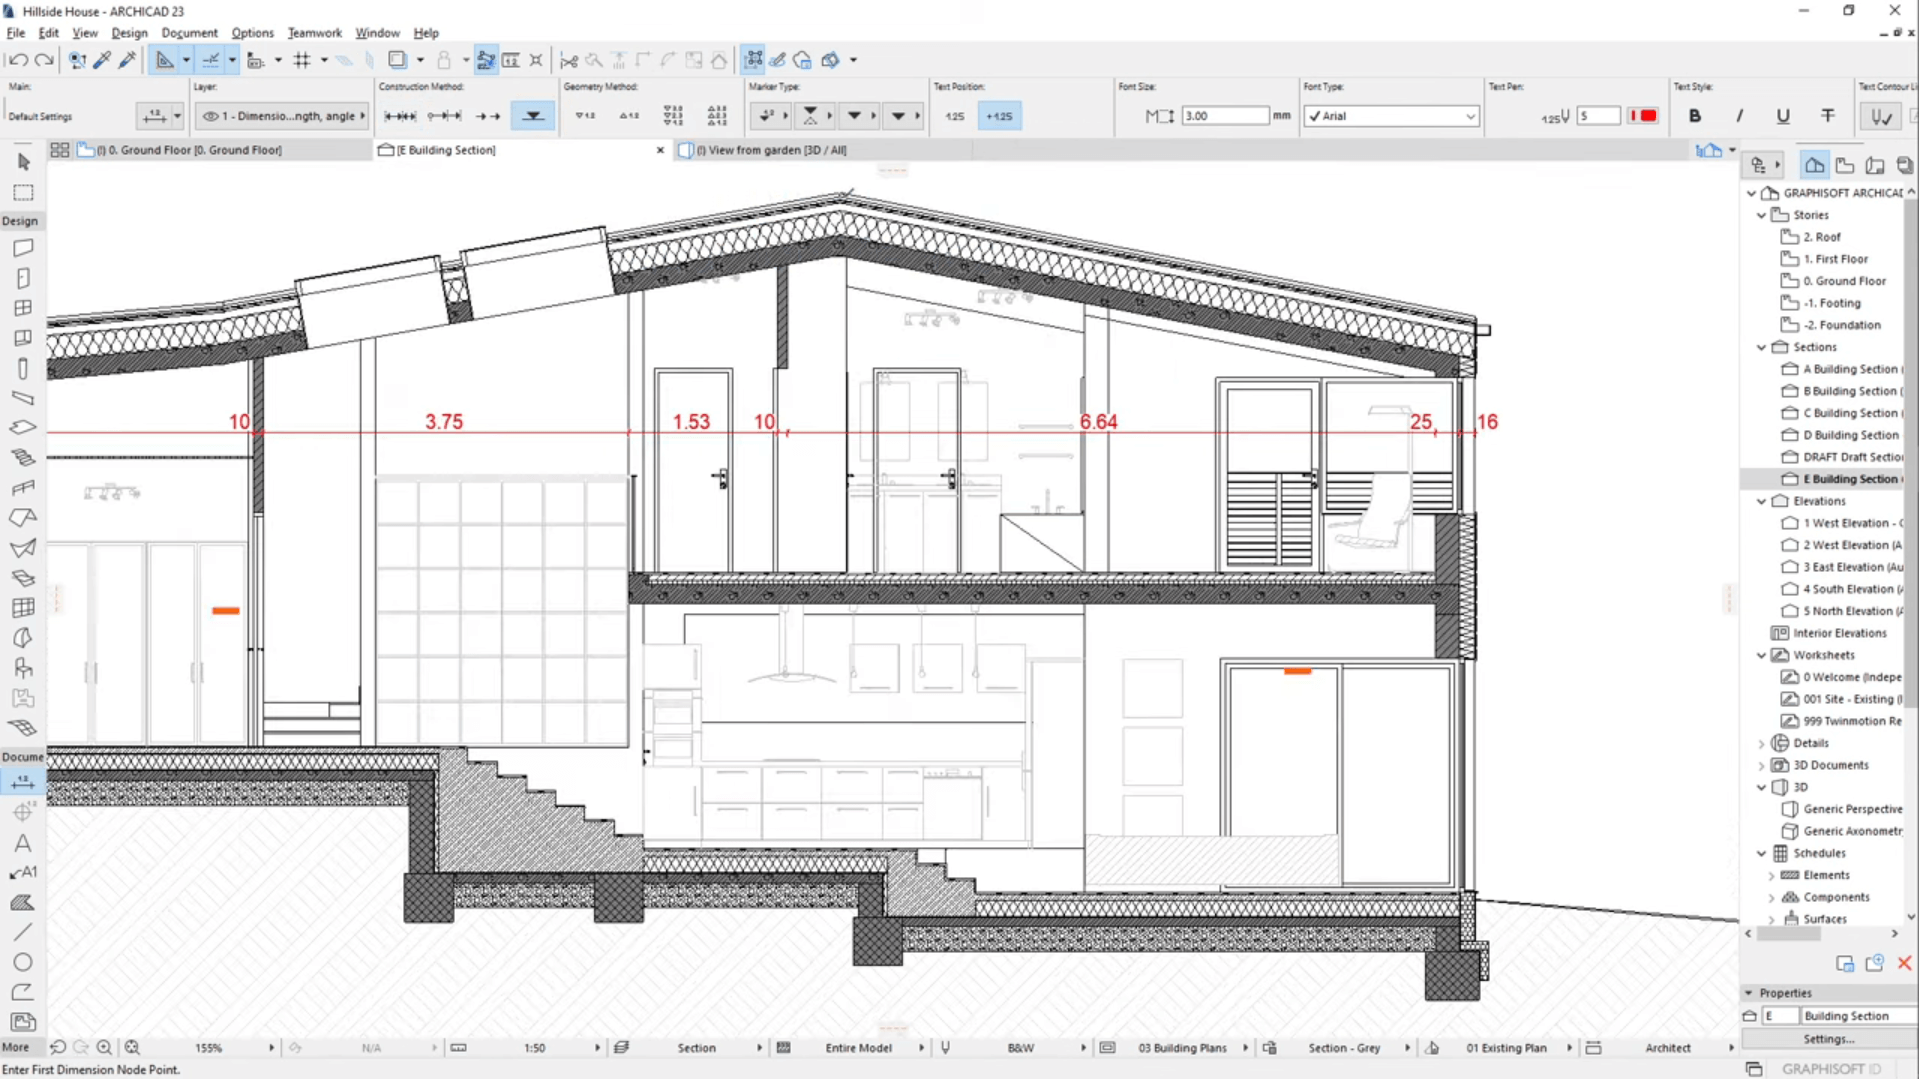Open the Project Map view icon
The image size is (1919, 1079).
[1814, 165]
